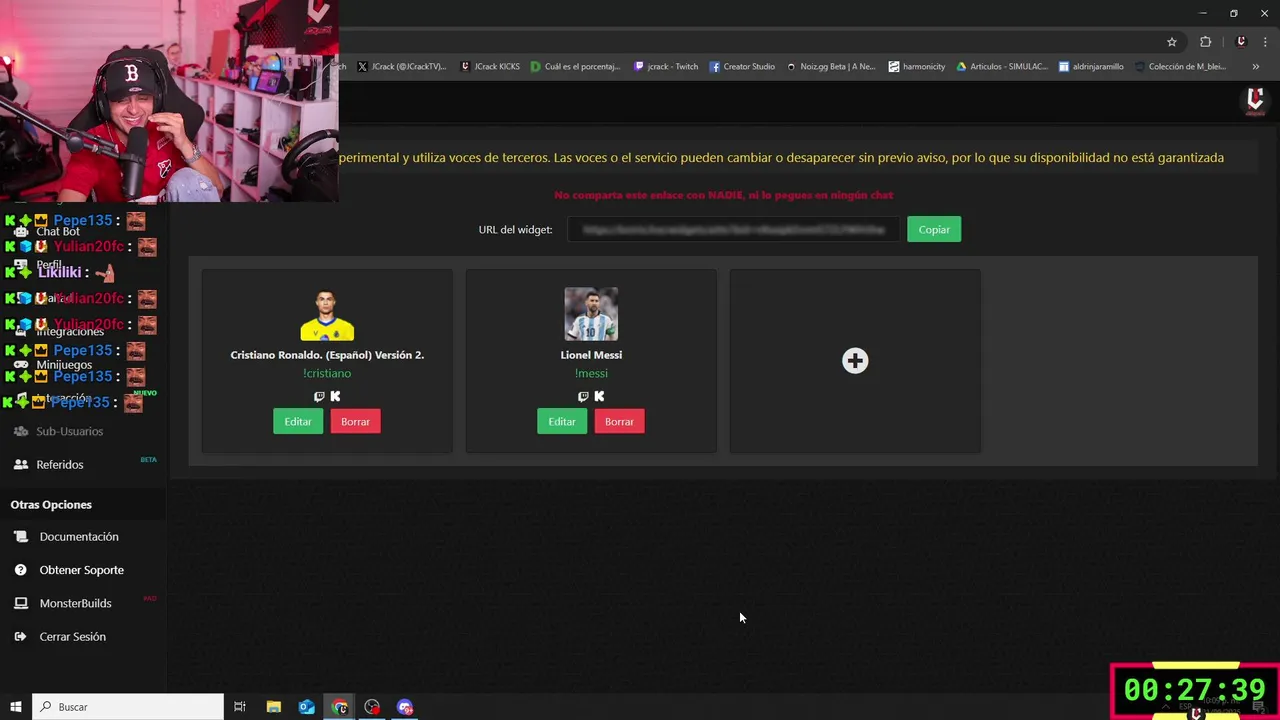Viewport: 1280px width, 720px height.
Task: Open the JCrack KICKS bookmark
Action: tap(490, 67)
